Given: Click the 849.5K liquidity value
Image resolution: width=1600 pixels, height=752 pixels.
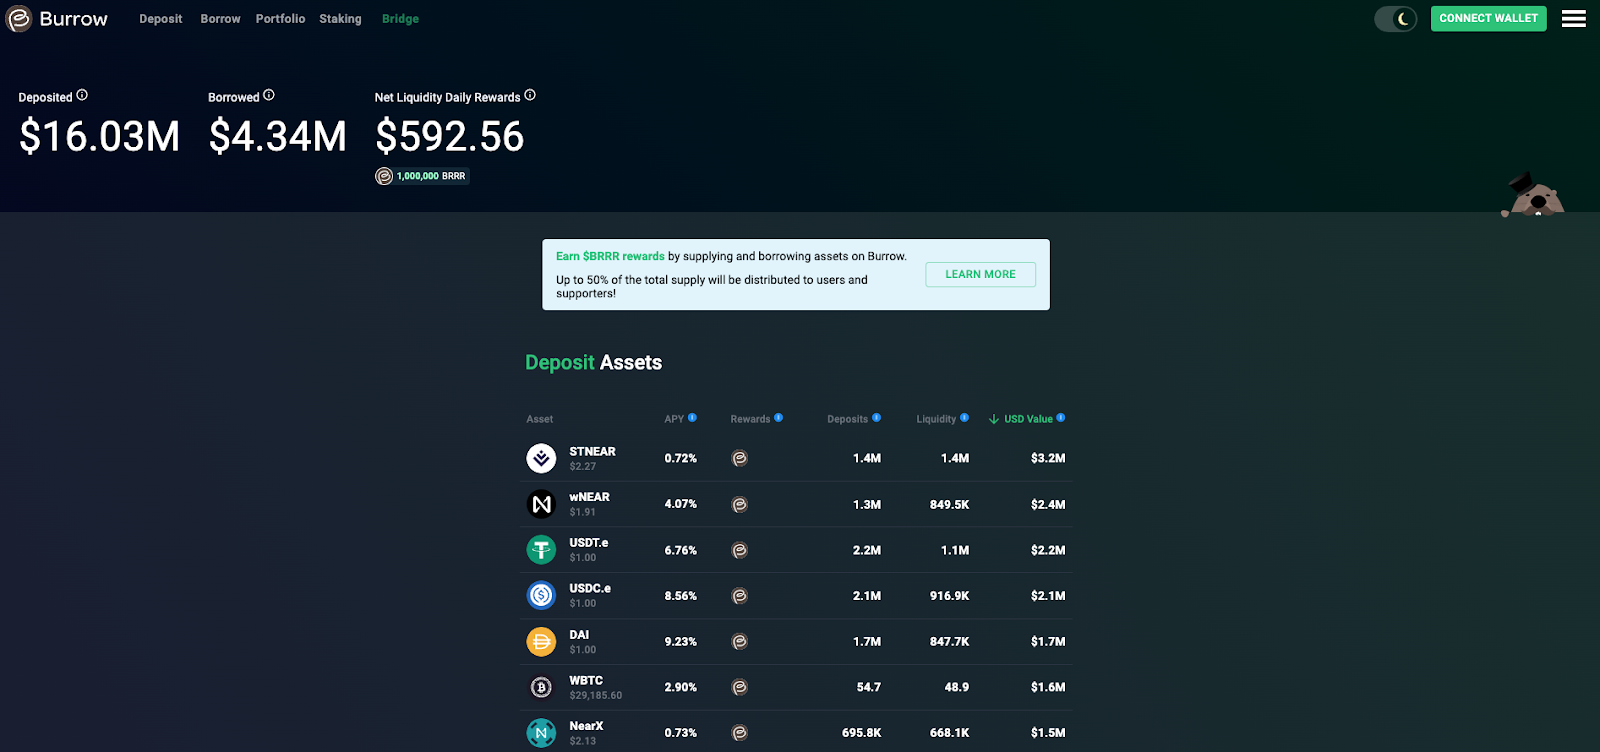Looking at the screenshot, I should click(x=949, y=505).
